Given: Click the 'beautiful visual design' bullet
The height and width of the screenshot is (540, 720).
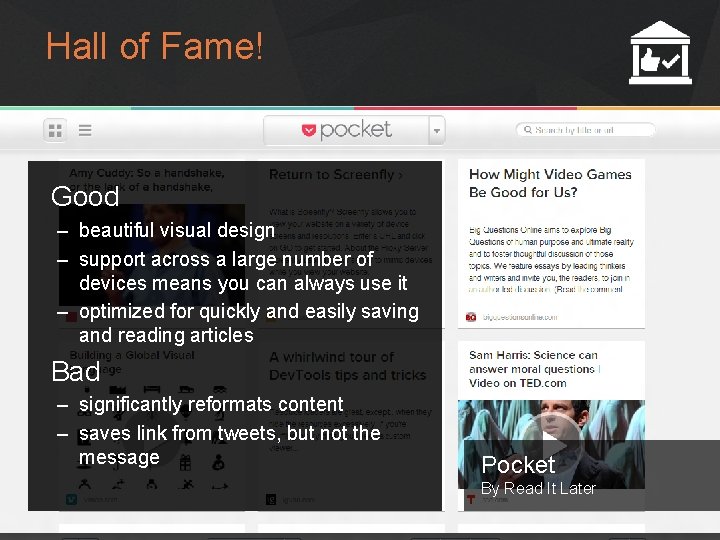Looking at the screenshot, I should click(177, 230).
